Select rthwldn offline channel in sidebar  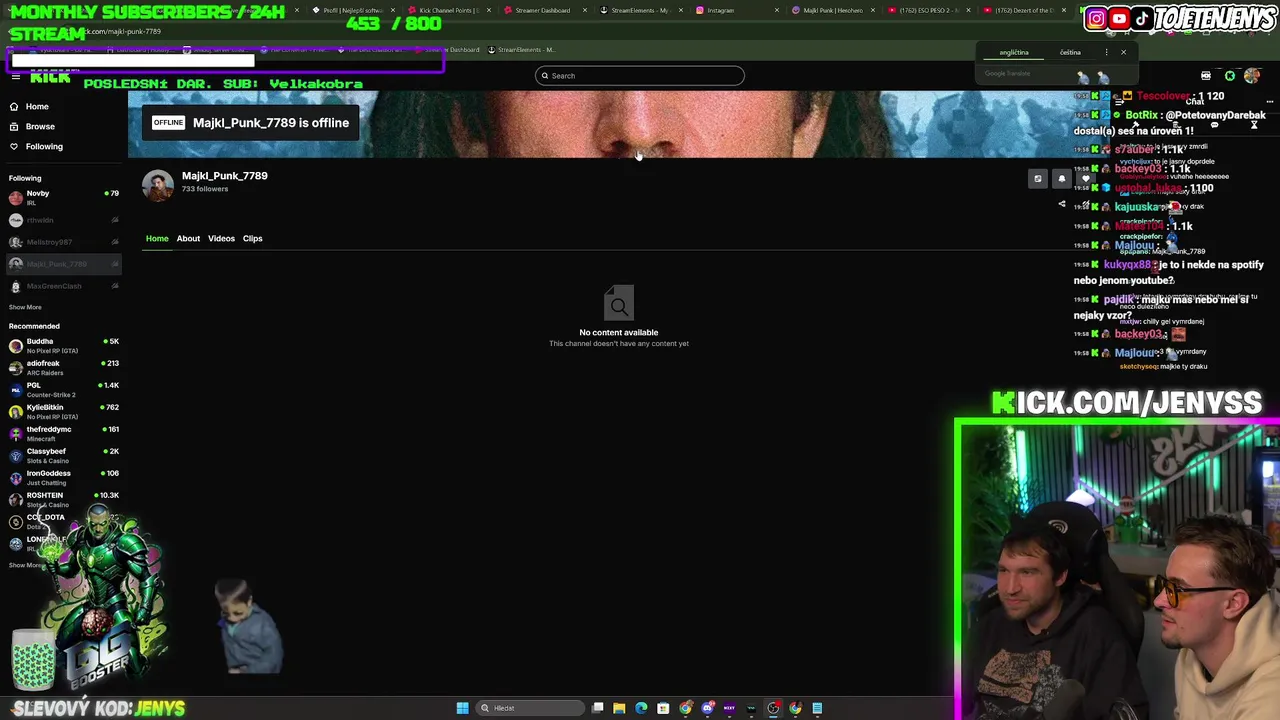(62, 220)
